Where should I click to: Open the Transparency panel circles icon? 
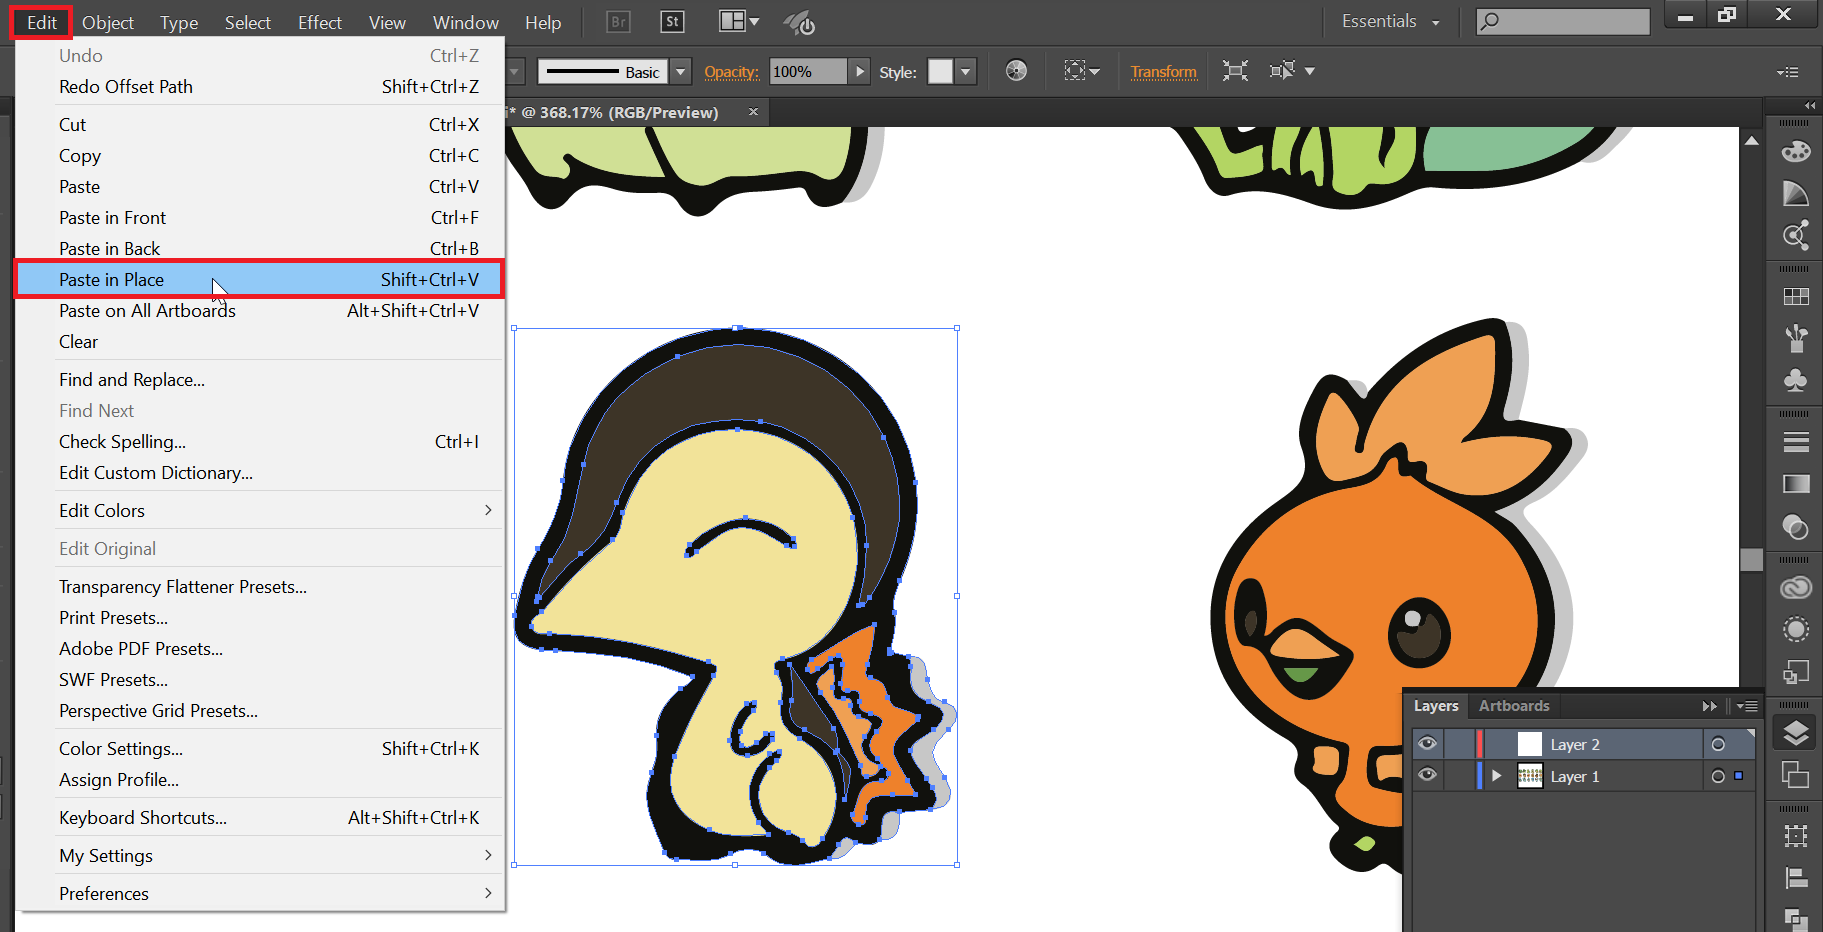point(1796,526)
